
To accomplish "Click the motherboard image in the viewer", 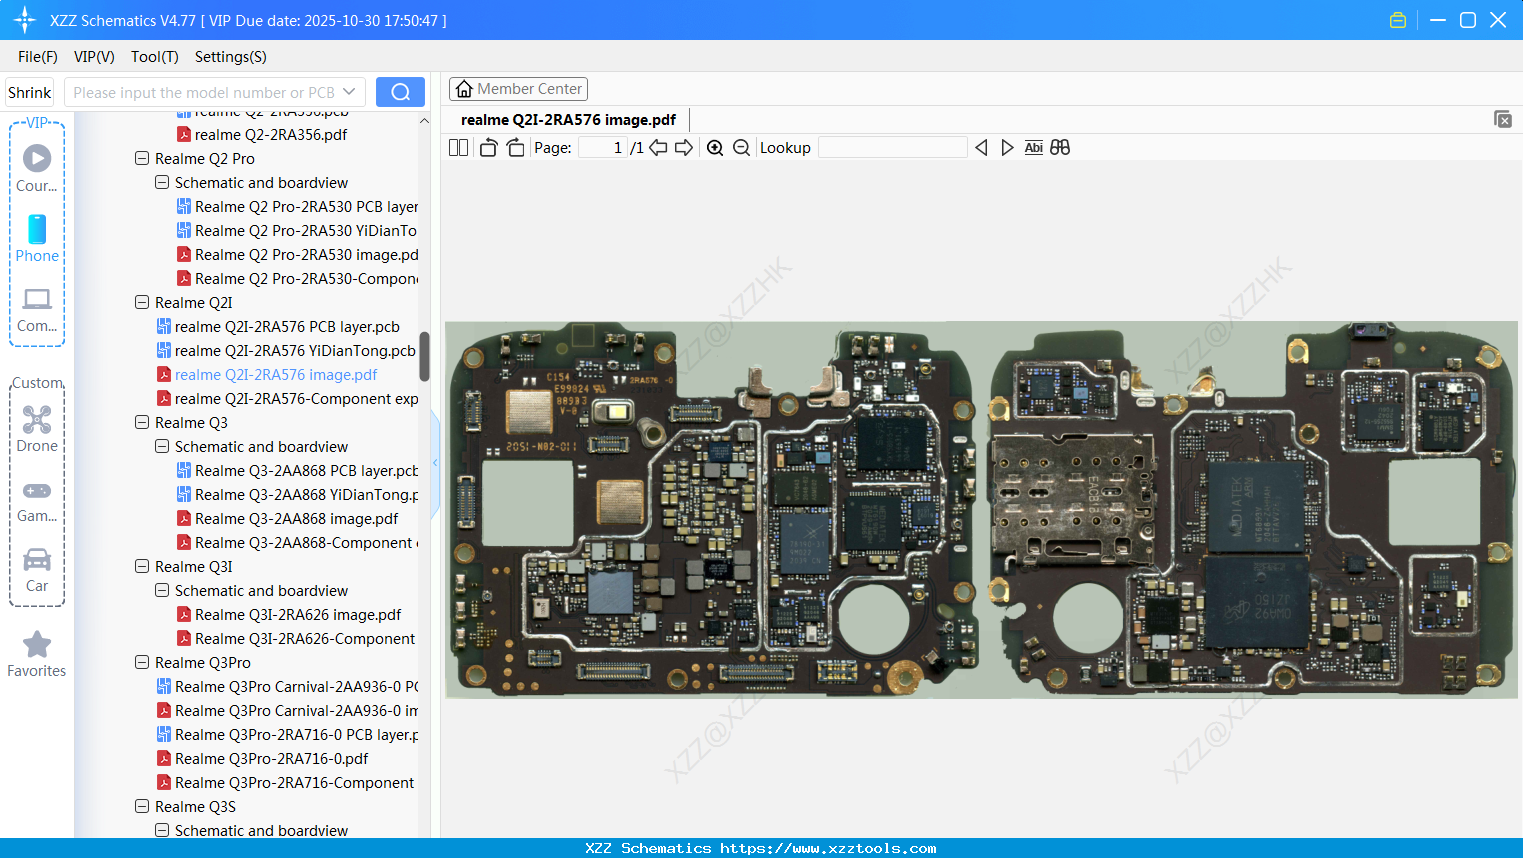I will 981,509.
